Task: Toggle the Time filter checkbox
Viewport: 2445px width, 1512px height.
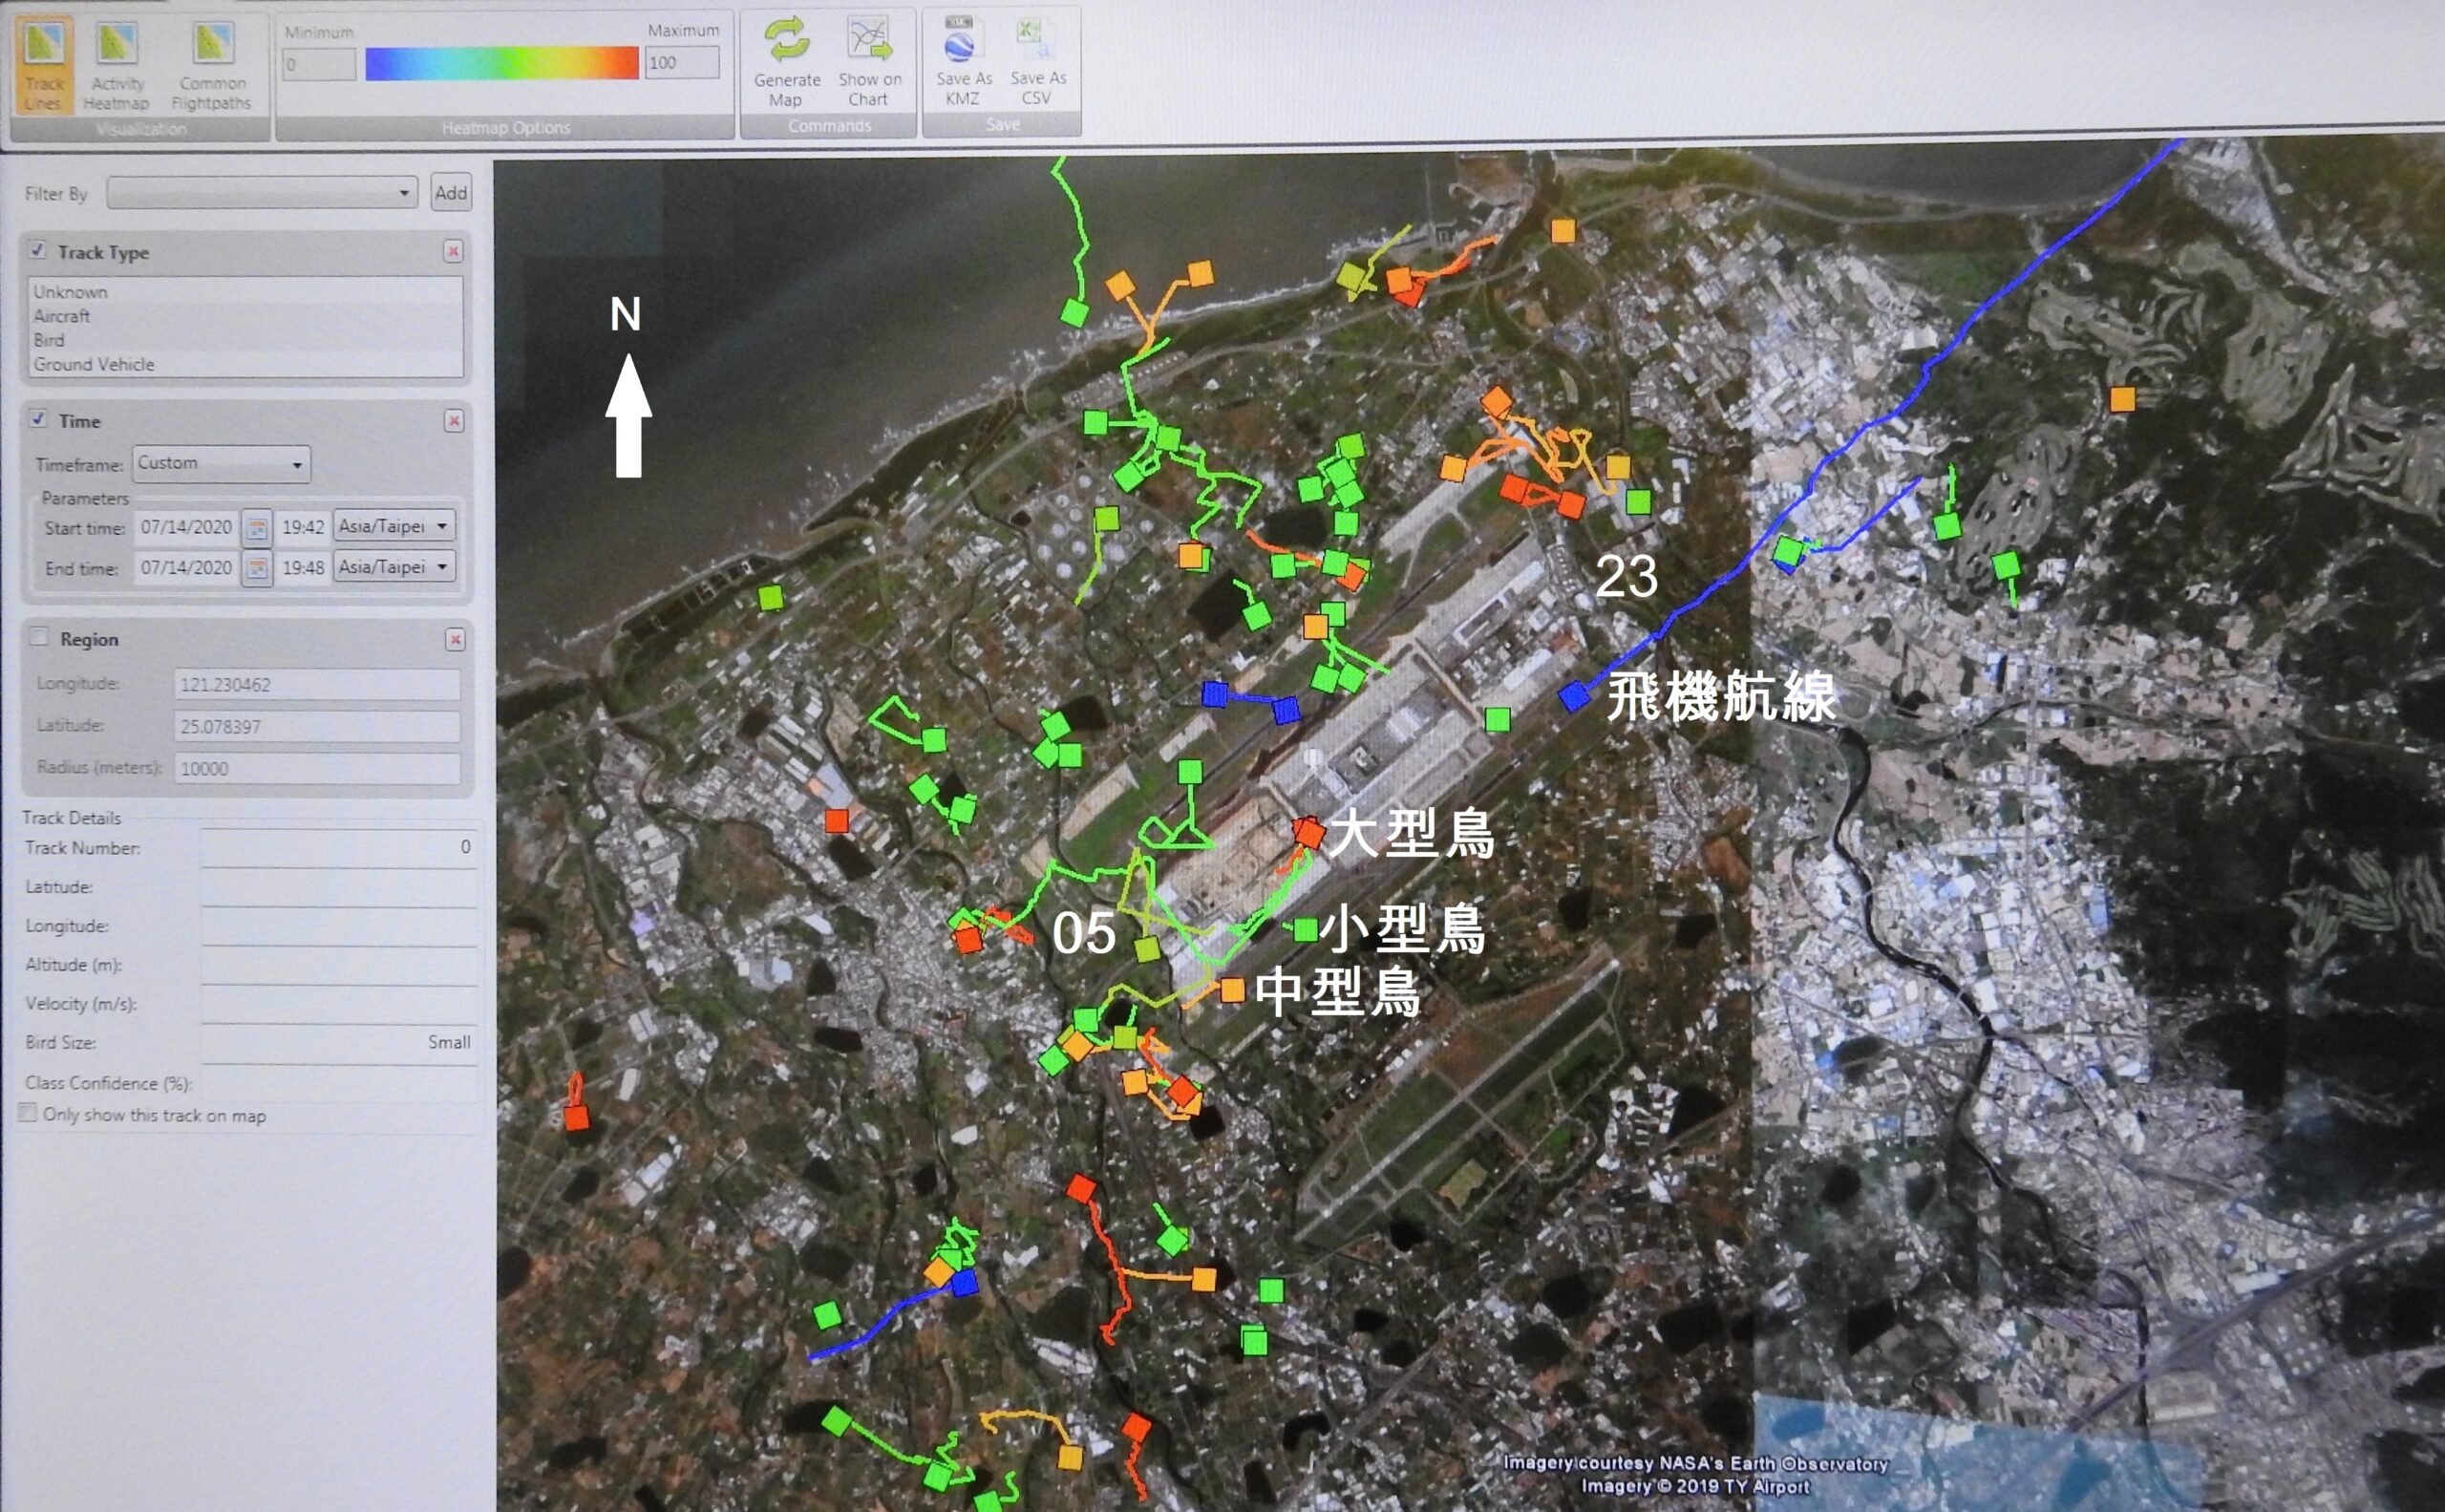Action: [38, 419]
